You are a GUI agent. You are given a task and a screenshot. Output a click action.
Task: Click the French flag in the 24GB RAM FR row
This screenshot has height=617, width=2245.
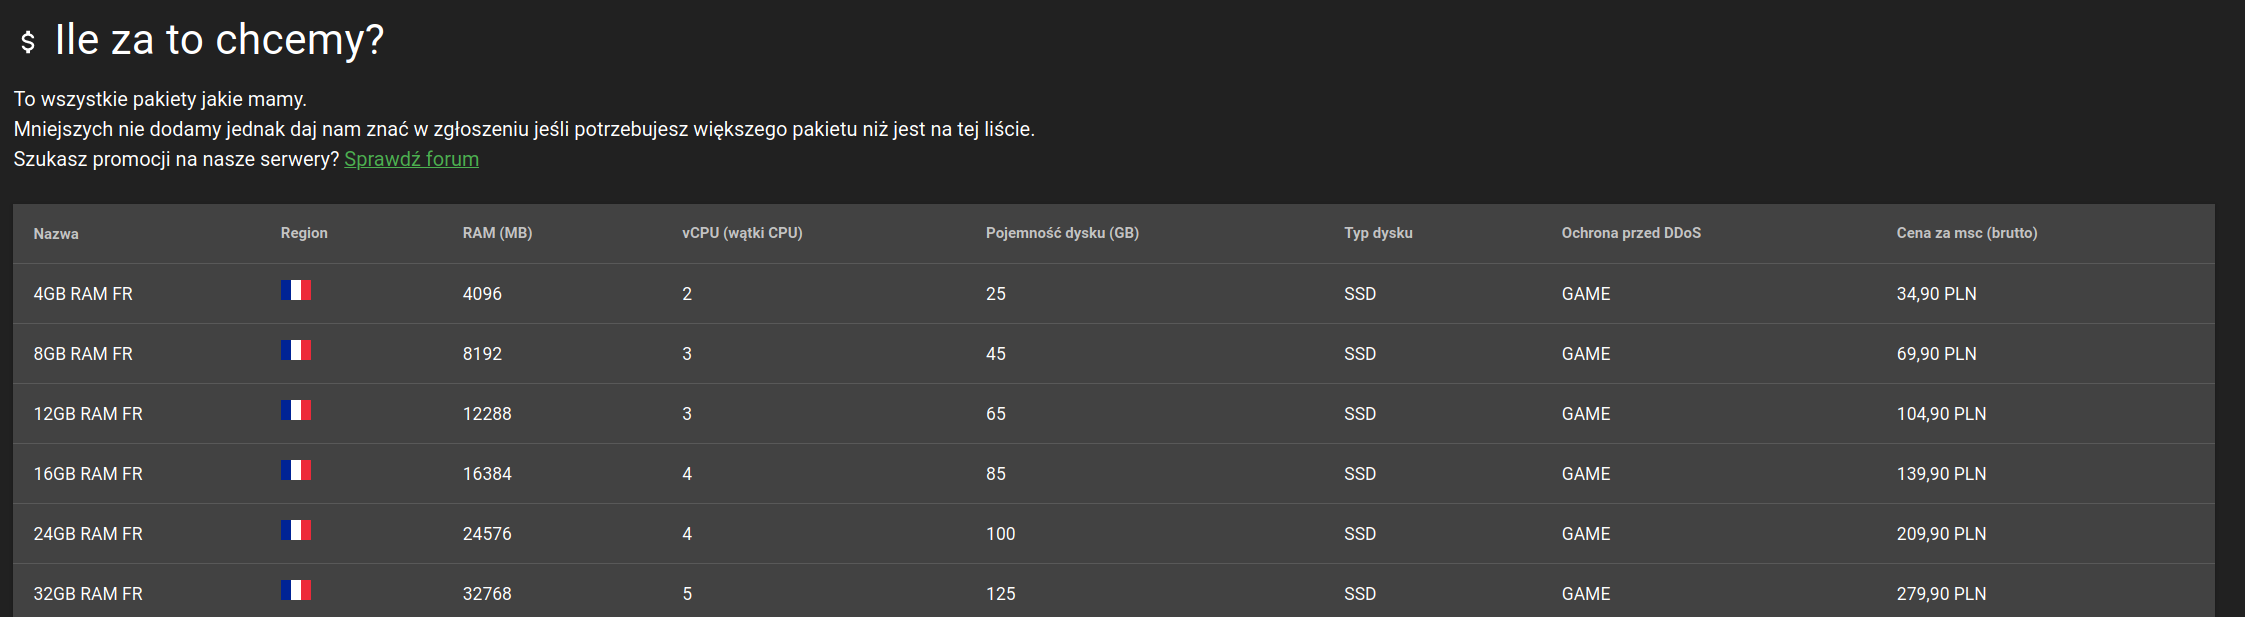pyautogui.click(x=296, y=530)
